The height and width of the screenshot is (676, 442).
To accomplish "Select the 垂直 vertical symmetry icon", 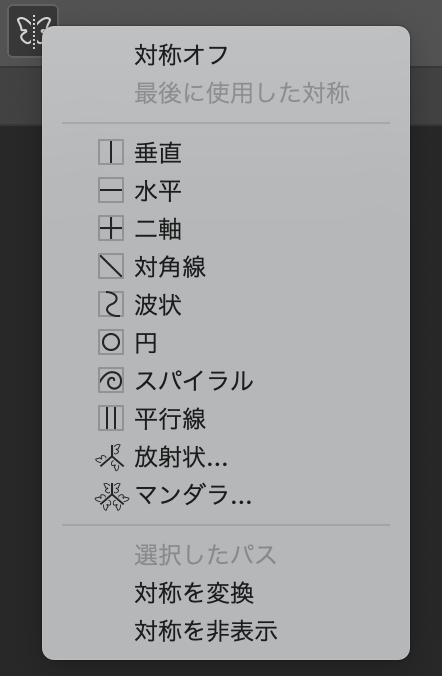I will coord(111,152).
